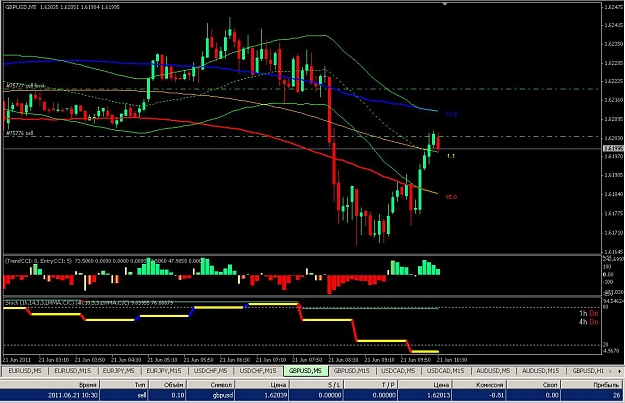Click the #75776 sell order label
The width and height of the screenshot is (625, 403).
(19, 133)
